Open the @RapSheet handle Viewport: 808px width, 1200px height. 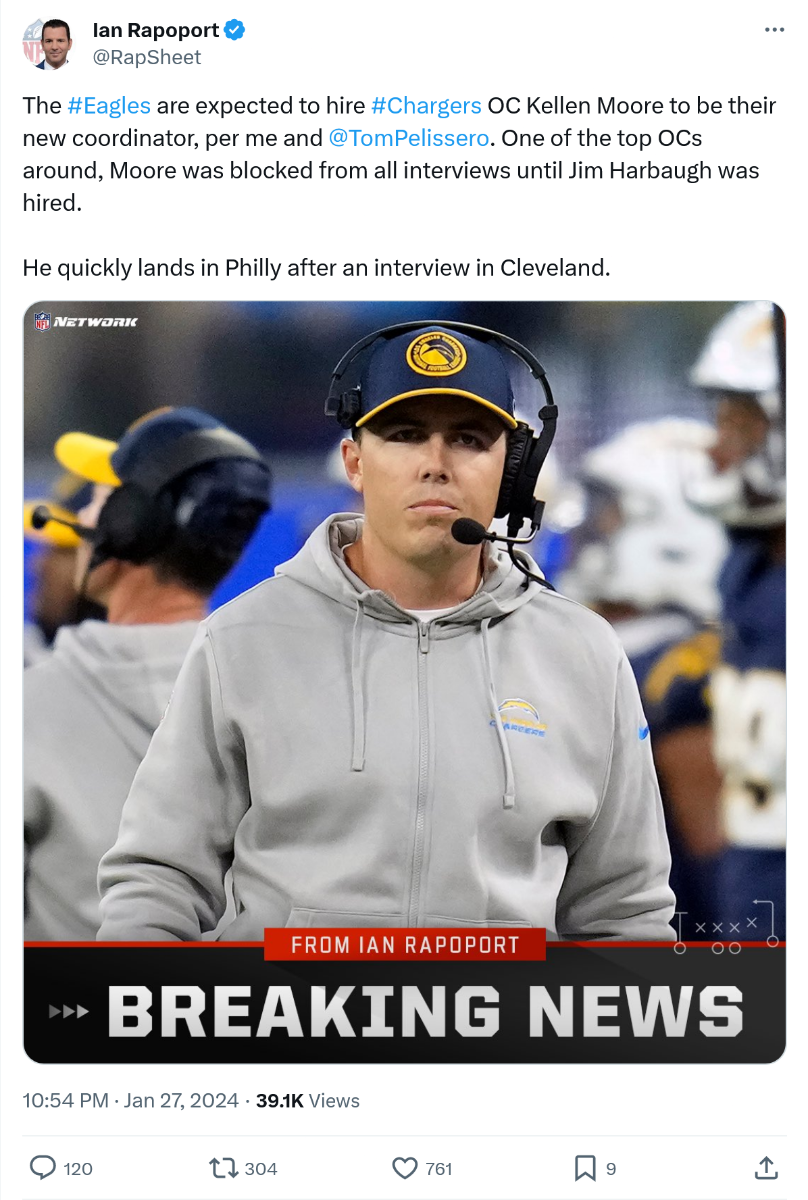[147, 57]
